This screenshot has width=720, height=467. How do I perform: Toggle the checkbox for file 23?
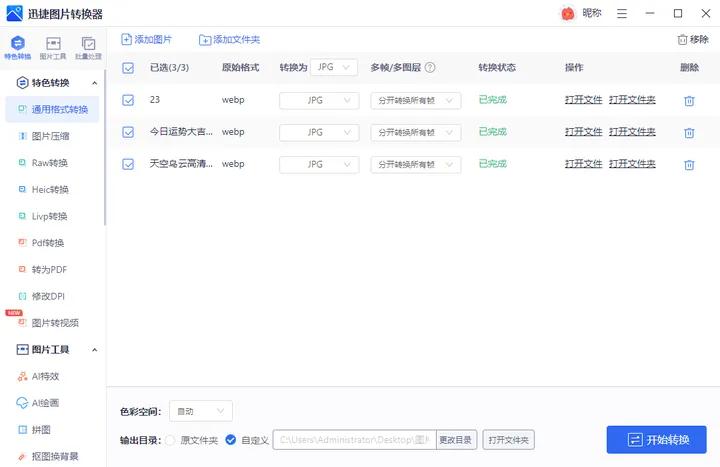pos(127,101)
